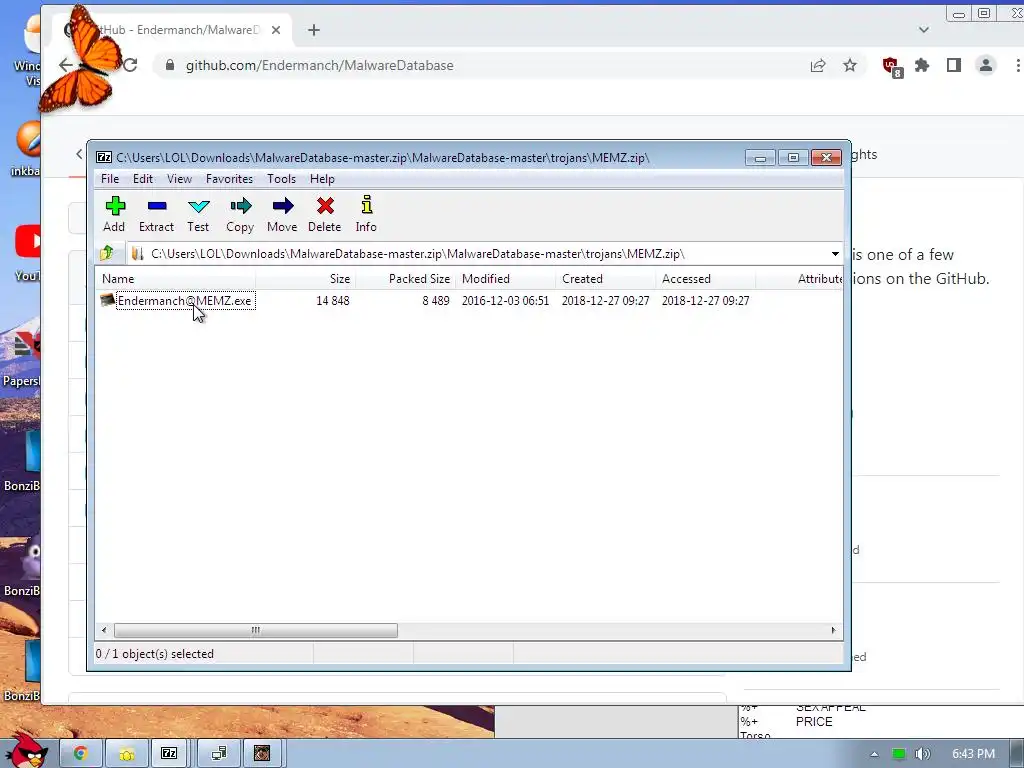Open File Explorer taskbar icon
The height and width of the screenshot is (768, 1024).
[126, 754]
